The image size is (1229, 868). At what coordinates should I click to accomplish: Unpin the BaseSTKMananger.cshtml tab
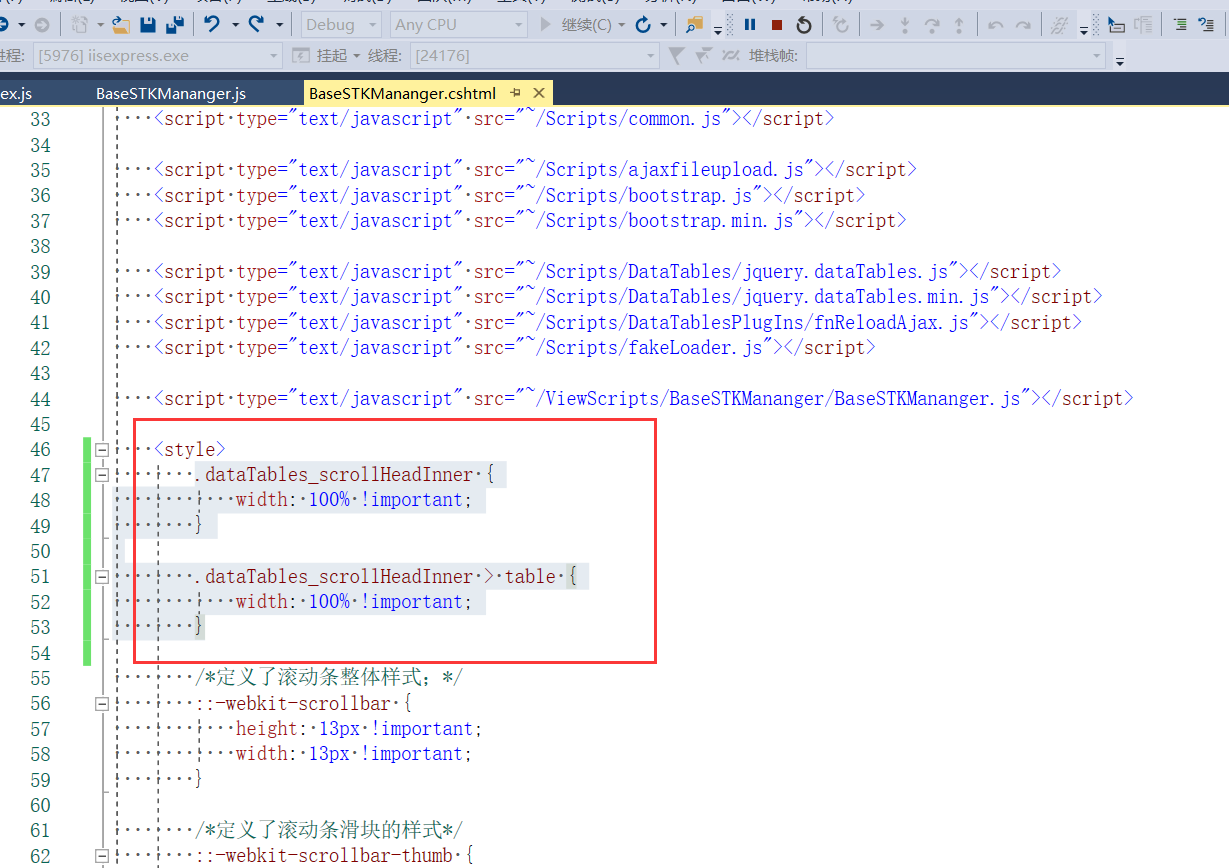pyautogui.click(x=516, y=92)
